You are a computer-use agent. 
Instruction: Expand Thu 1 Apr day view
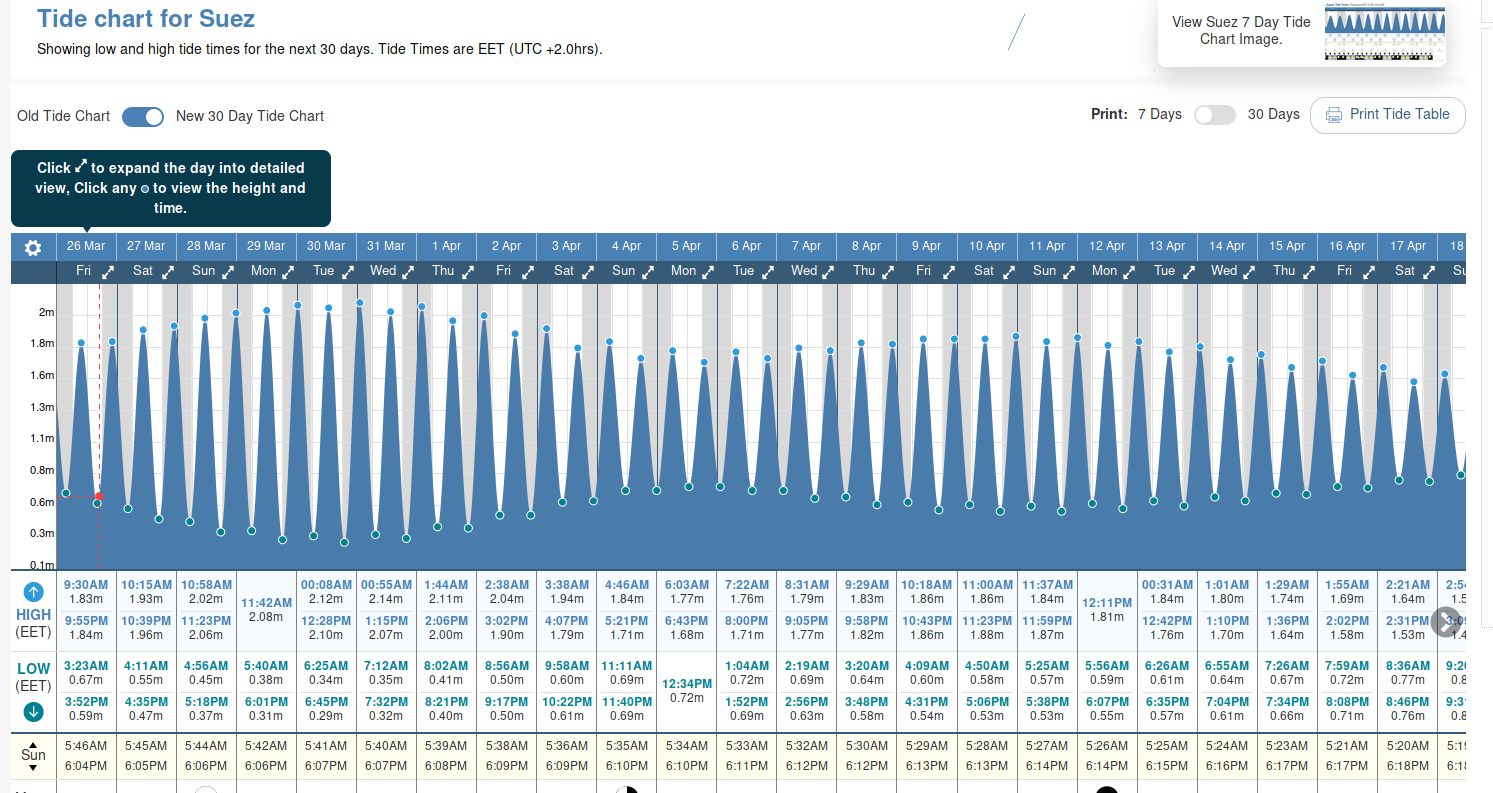tap(468, 272)
